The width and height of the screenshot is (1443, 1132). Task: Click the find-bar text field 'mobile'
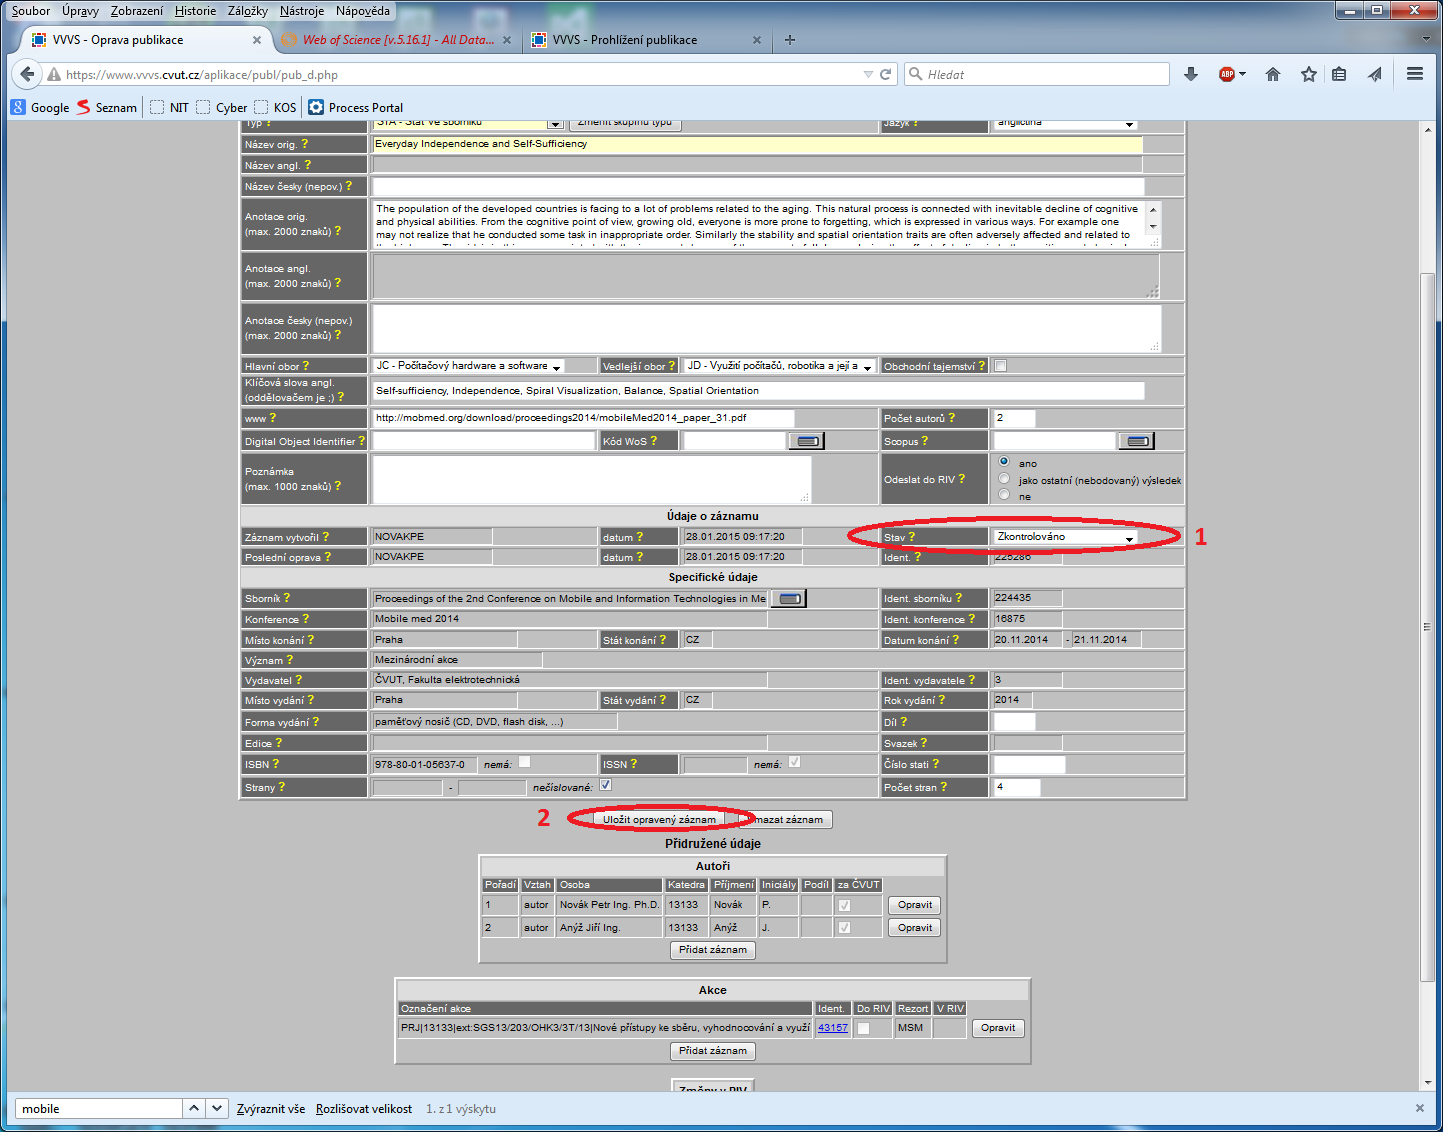99,1108
